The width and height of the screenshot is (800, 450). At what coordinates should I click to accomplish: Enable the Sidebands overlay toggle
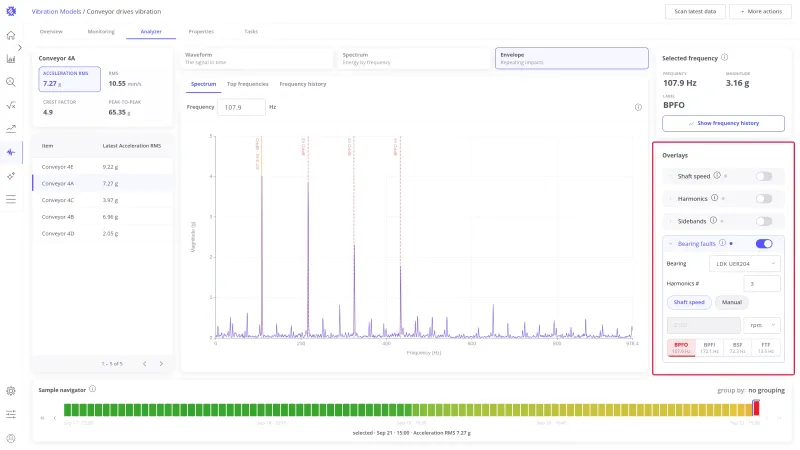pyautogui.click(x=764, y=221)
